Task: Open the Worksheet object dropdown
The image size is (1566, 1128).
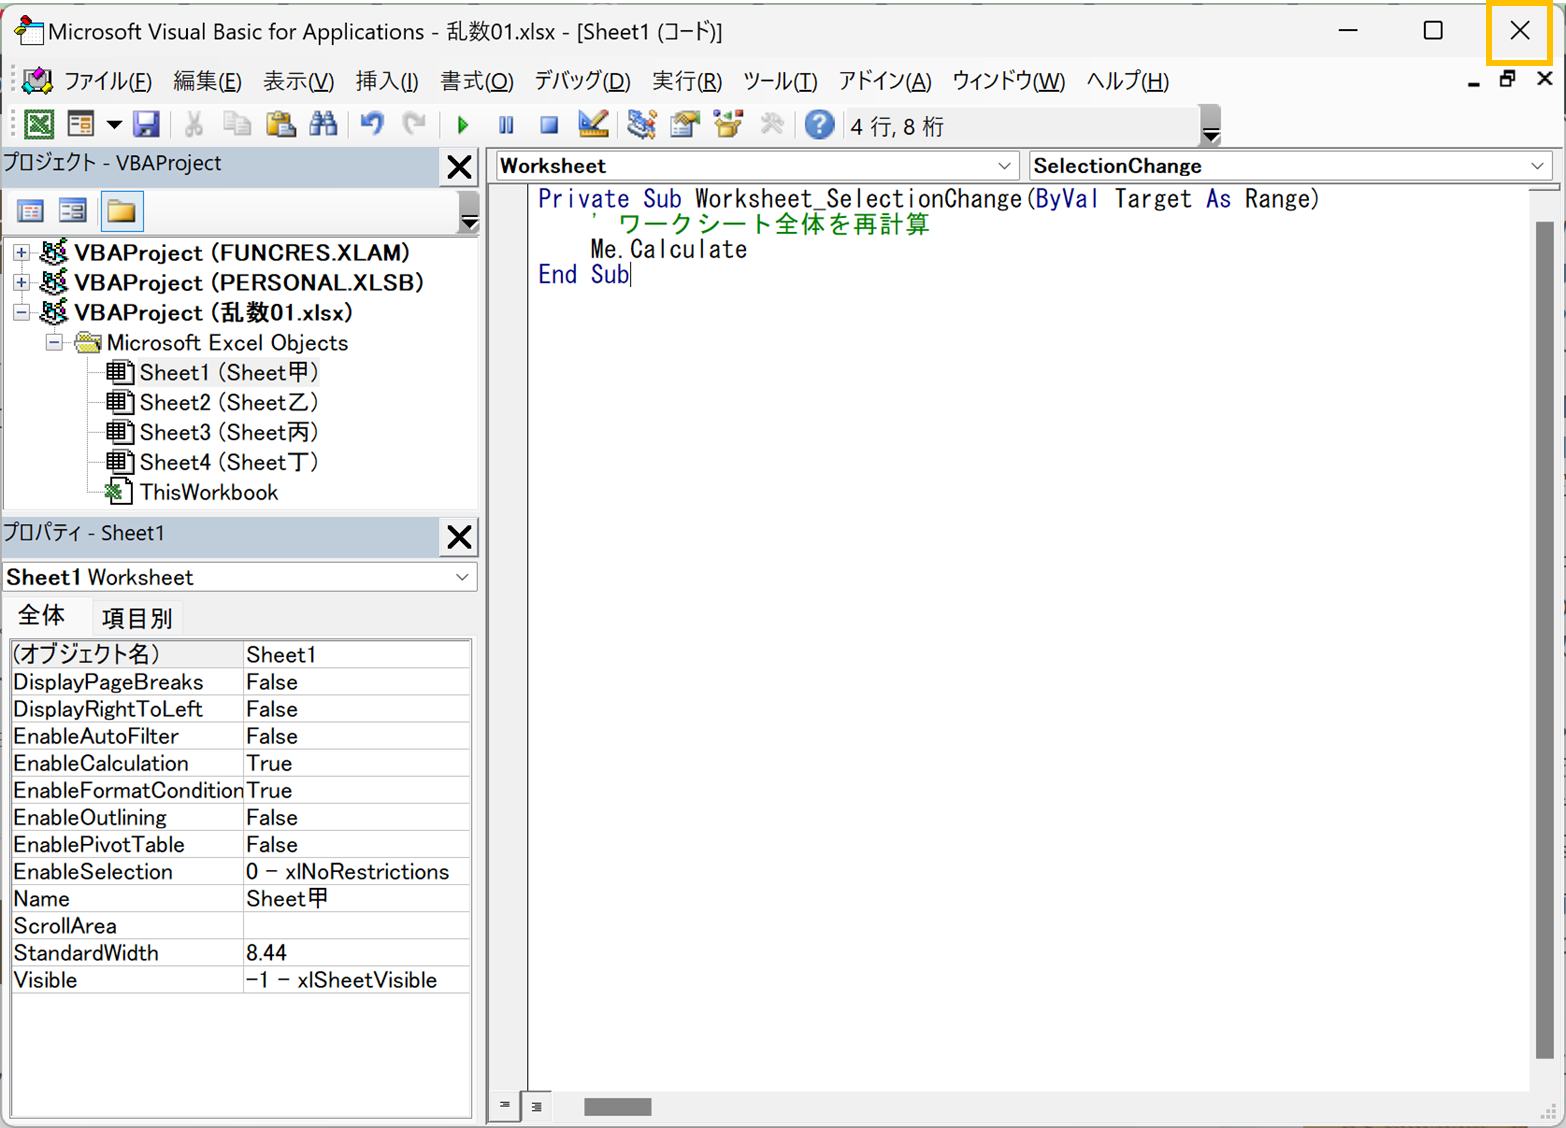Action: (x=1004, y=166)
